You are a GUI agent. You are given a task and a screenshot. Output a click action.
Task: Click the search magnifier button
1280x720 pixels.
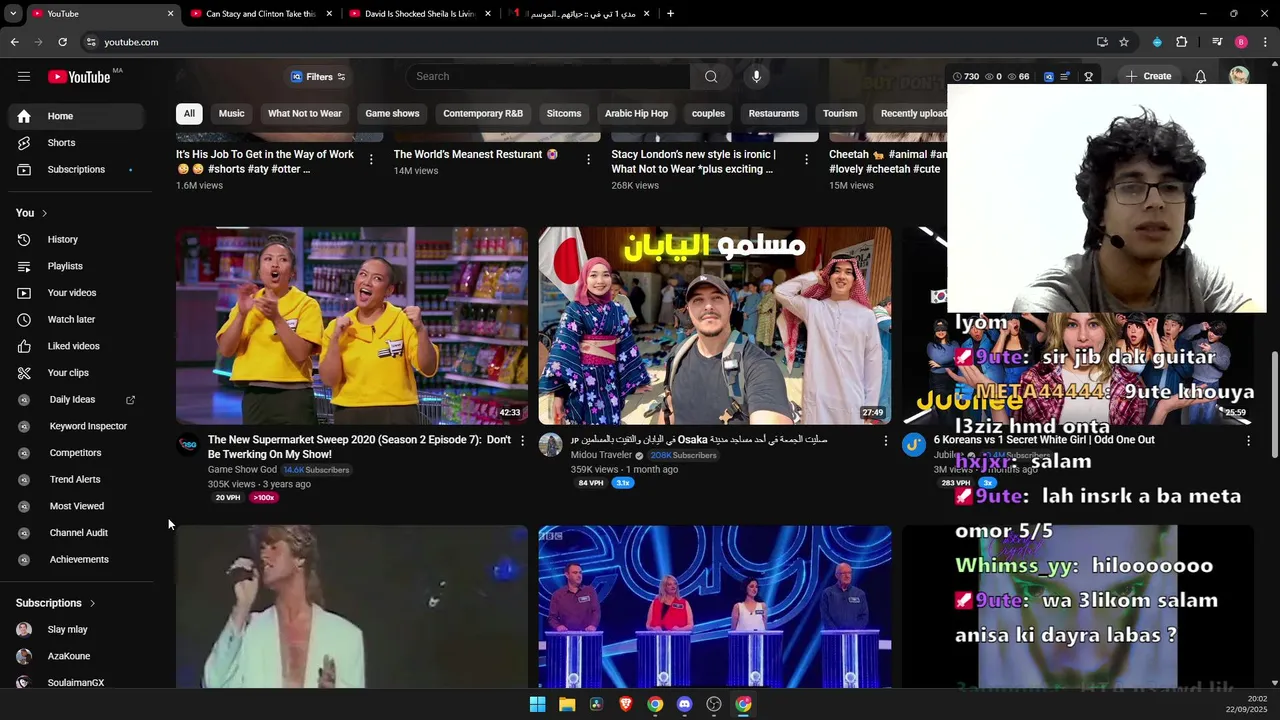click(x=711, y=77)
